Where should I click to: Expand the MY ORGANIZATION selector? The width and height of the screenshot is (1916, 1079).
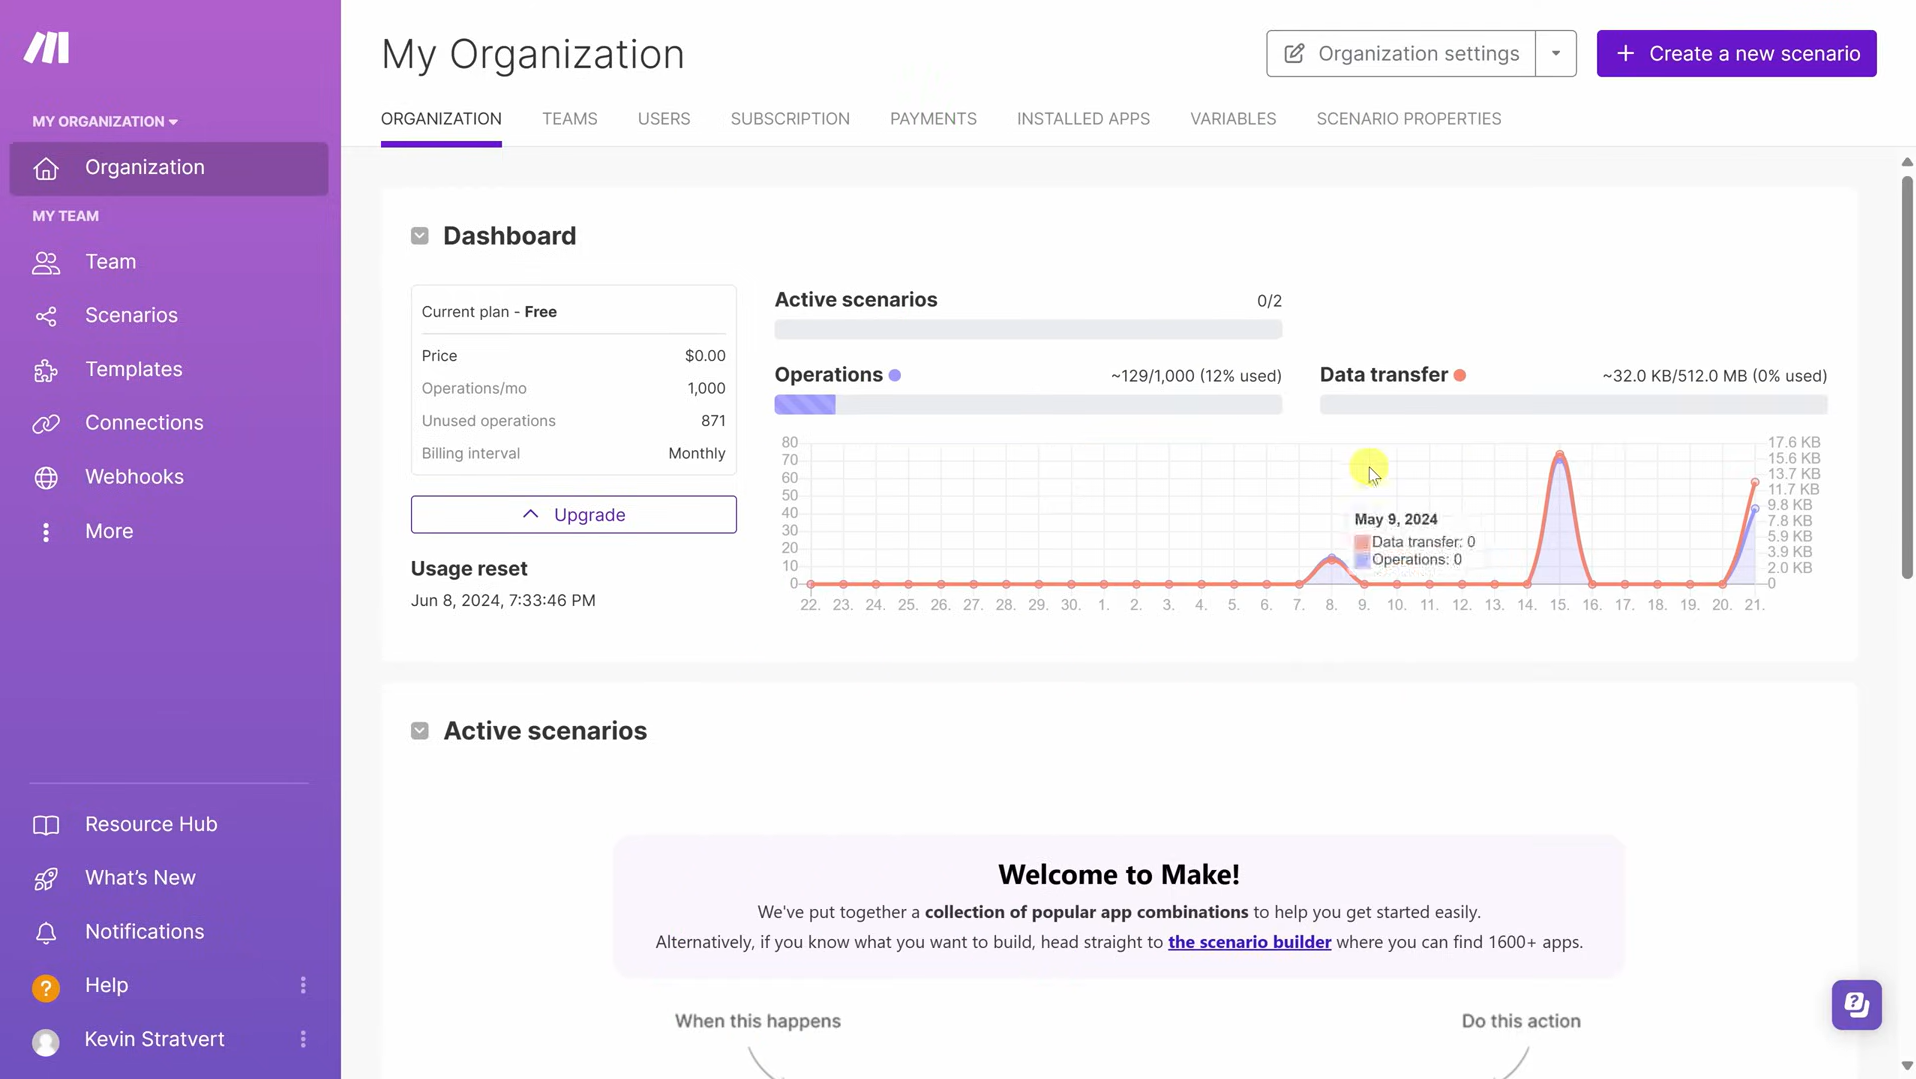pos(104,121)
